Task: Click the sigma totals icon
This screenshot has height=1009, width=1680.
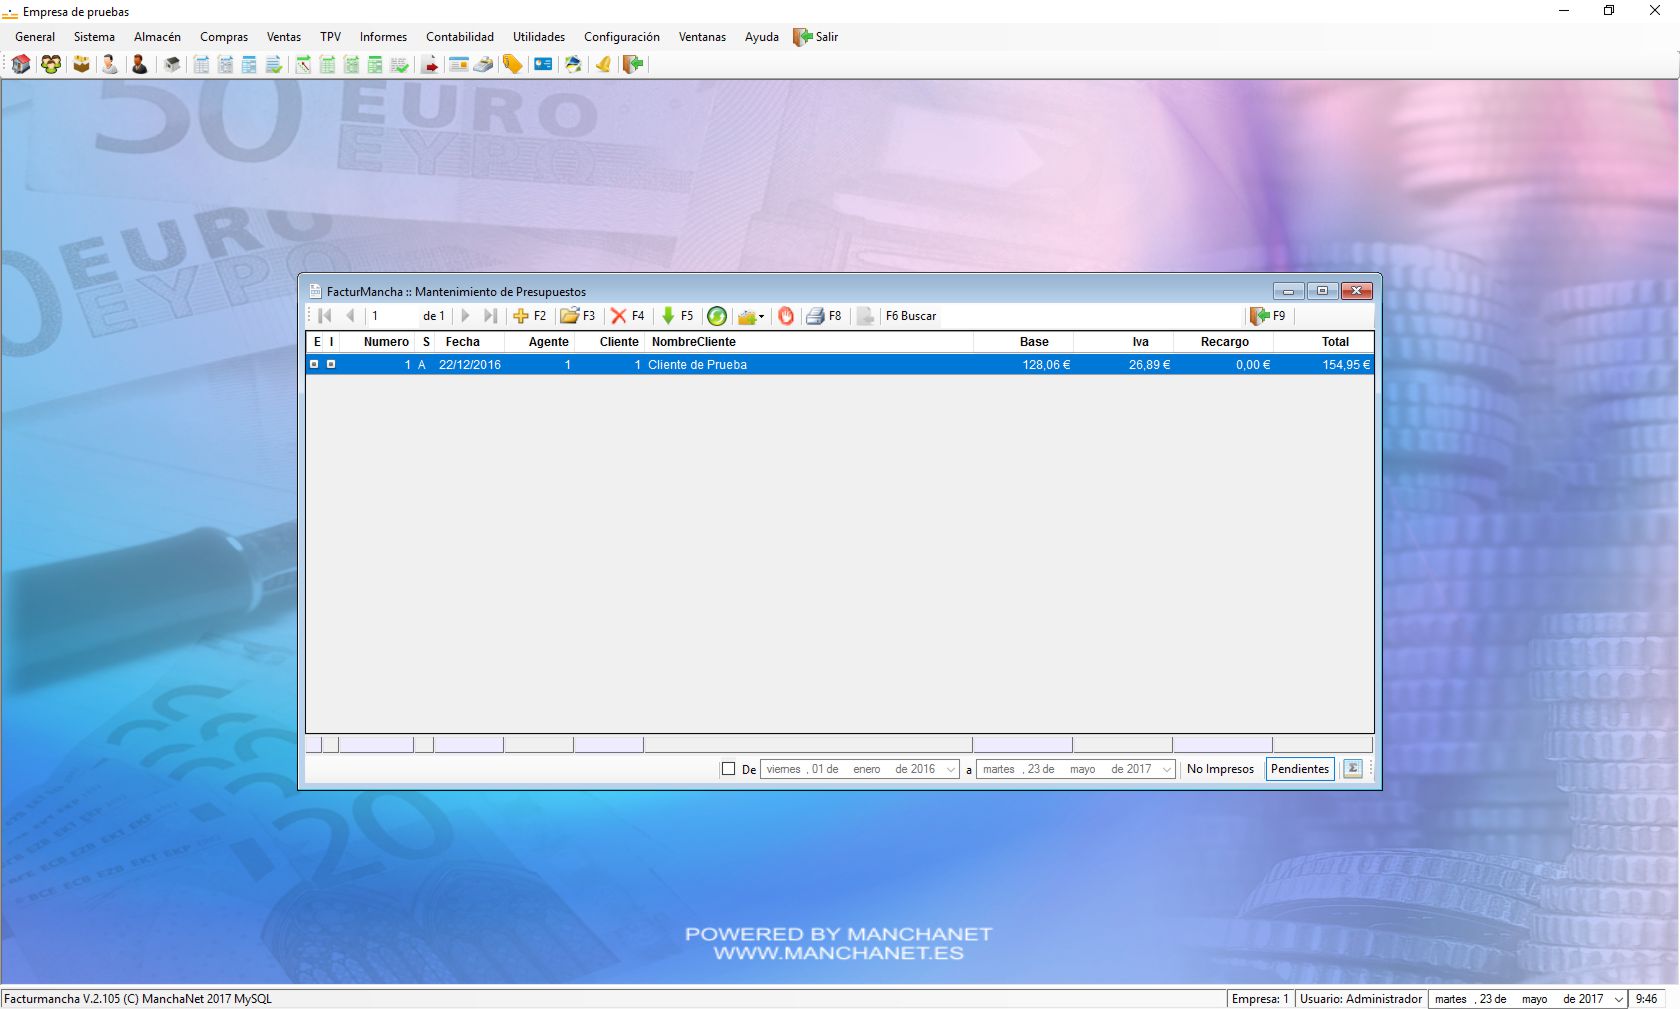Action: (1352, 769)
